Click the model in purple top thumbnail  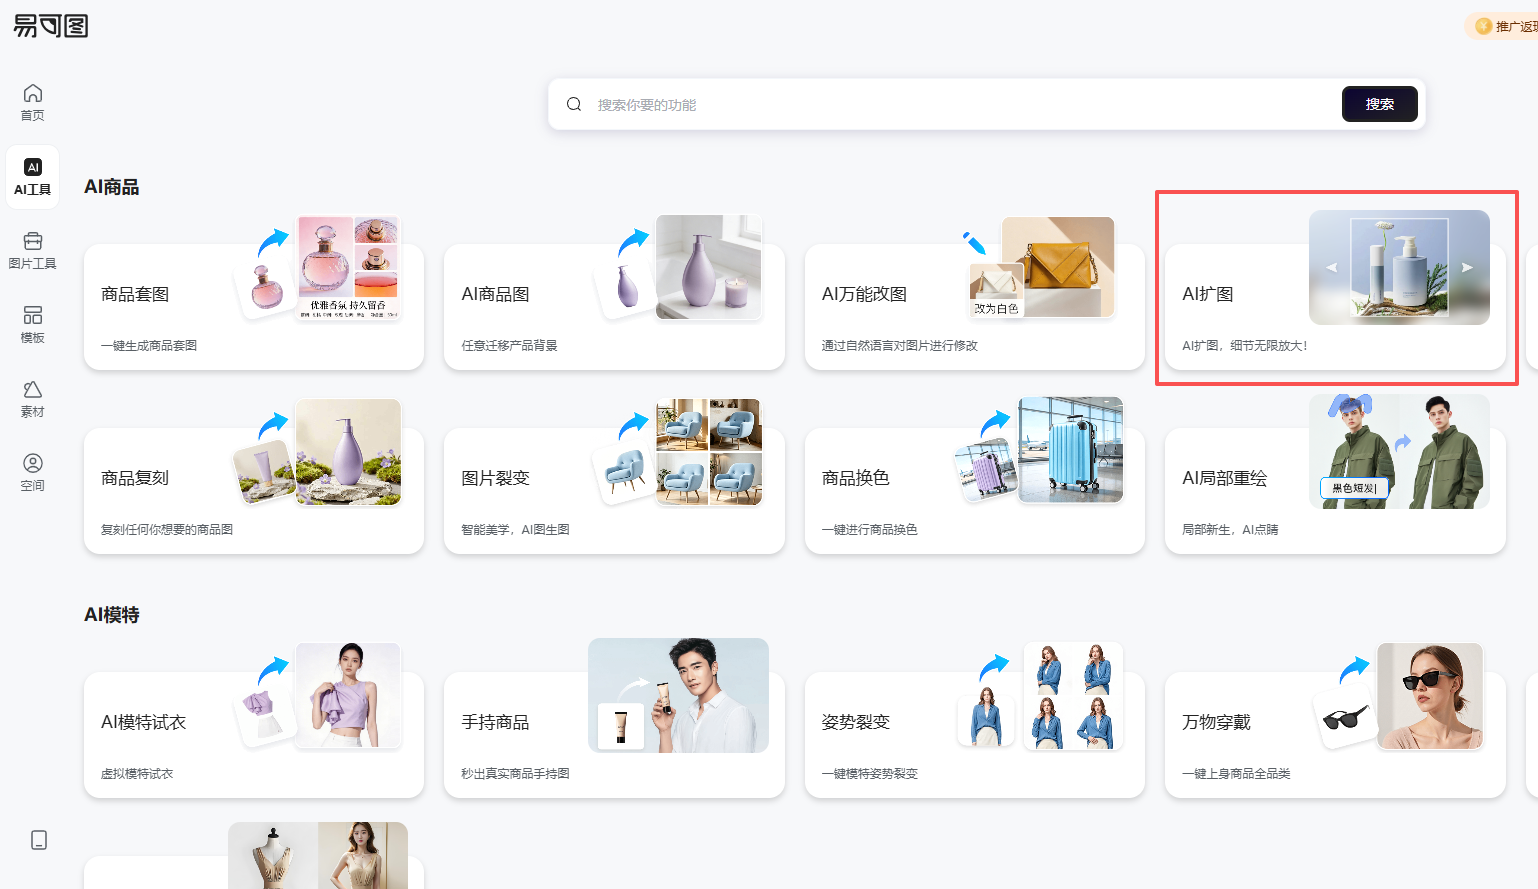[x=349, y=696]
